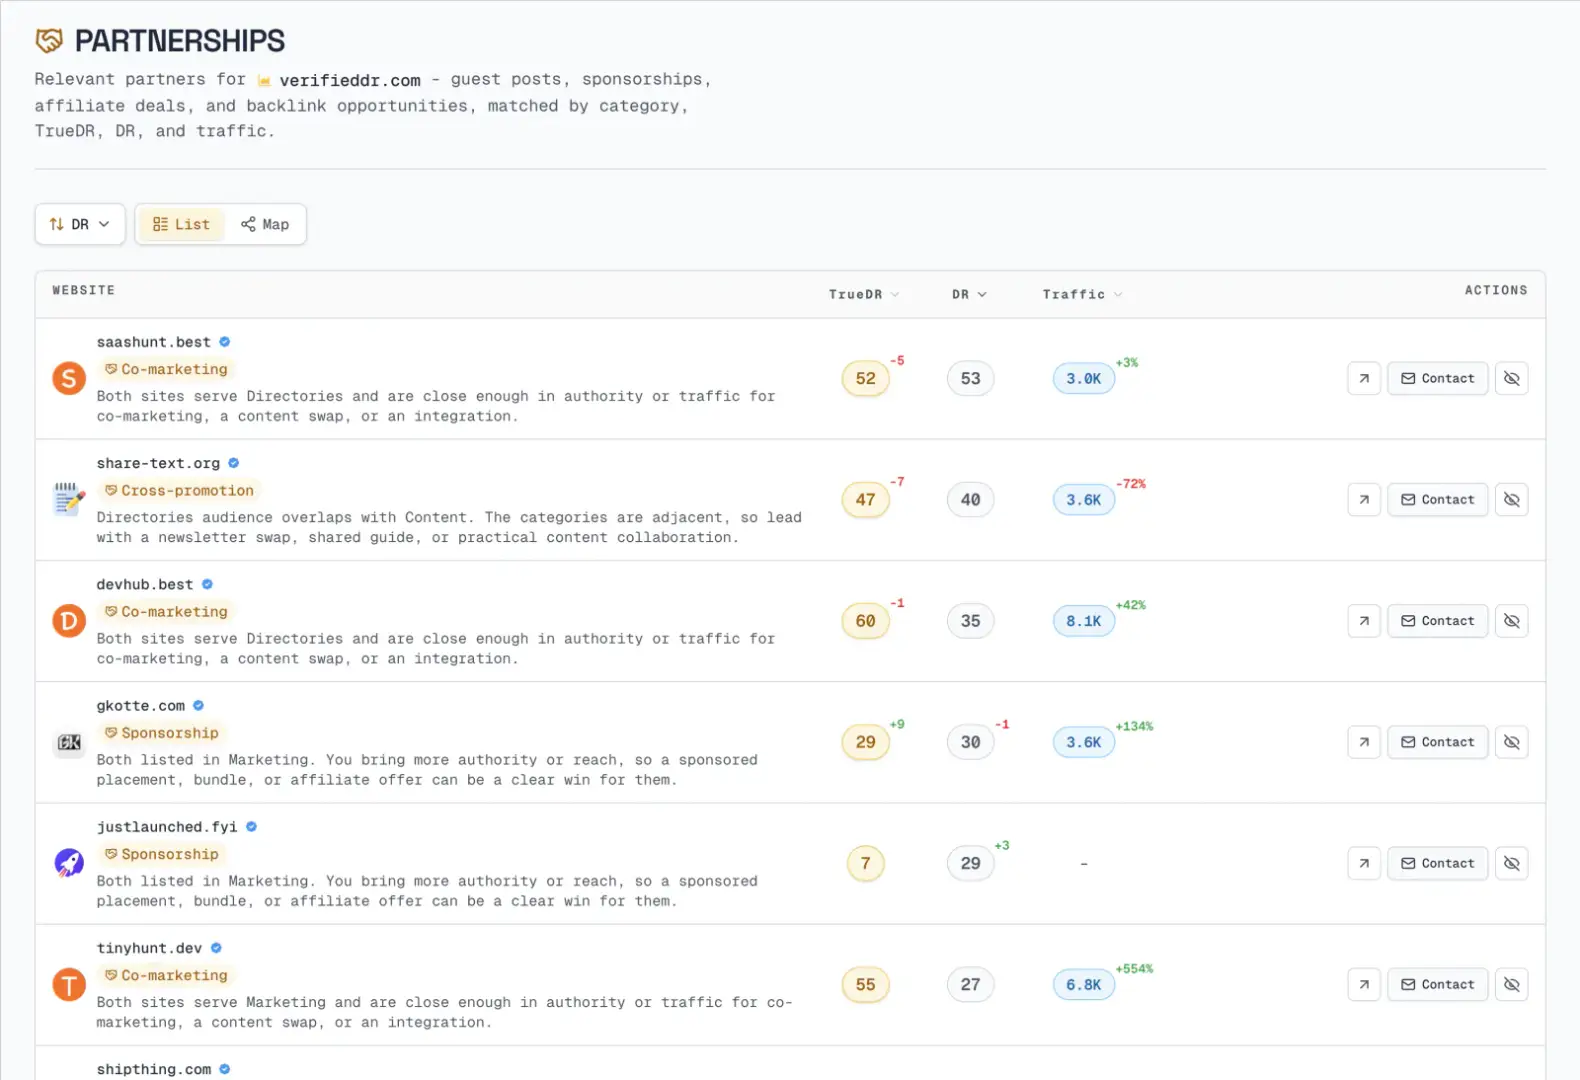Click the verifieddr.com domain in the description

point(350,80)
